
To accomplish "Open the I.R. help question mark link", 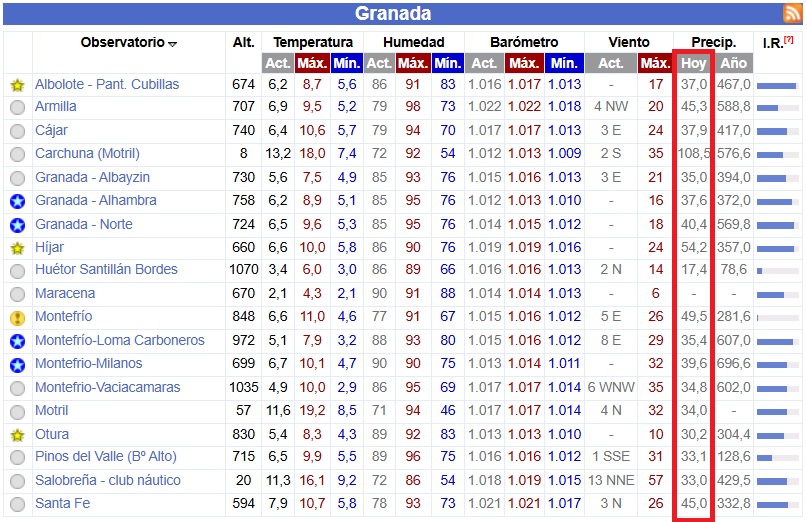I will pyautogui.click(x=789, y=40).
